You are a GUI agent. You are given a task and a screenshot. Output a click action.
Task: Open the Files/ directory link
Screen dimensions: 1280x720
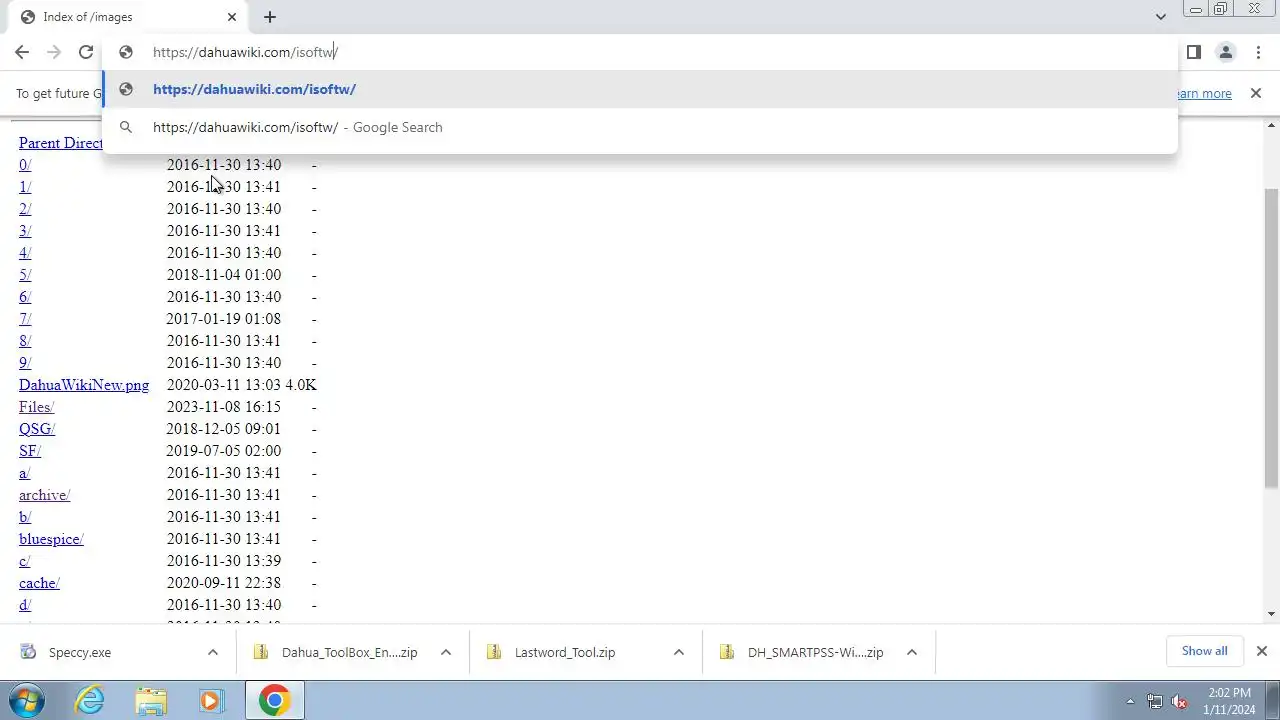[36, 407]
